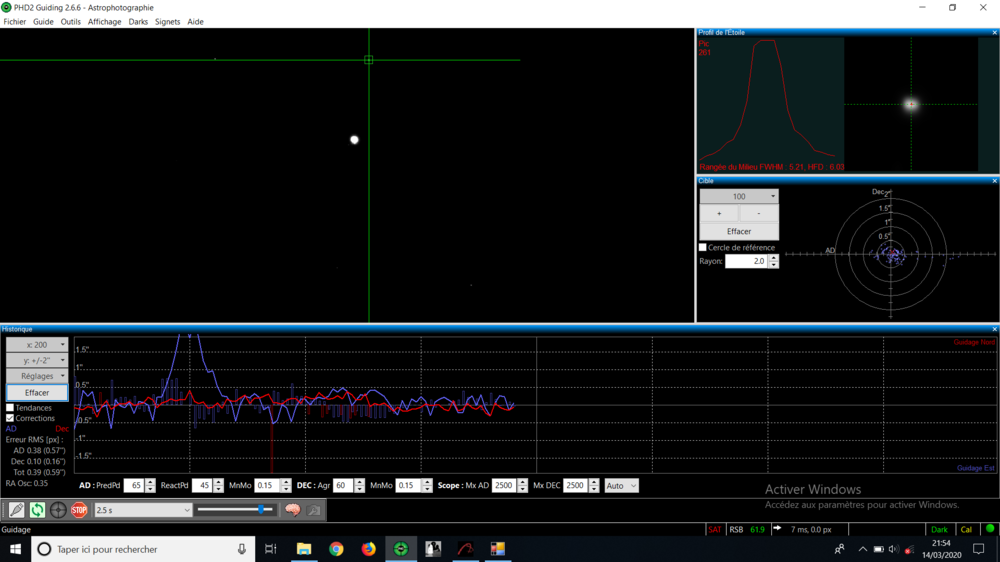
Task: Click Effacer in Historique panel
Action: (x=37, y=393)
